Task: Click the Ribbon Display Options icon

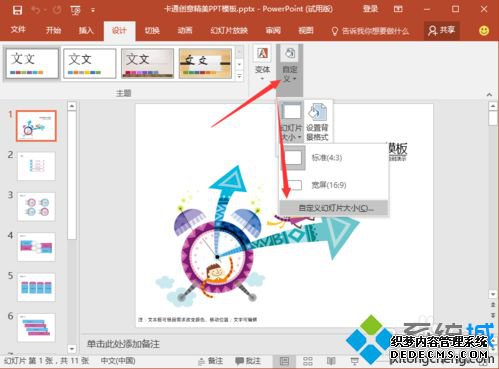Action: pos(398,9)
